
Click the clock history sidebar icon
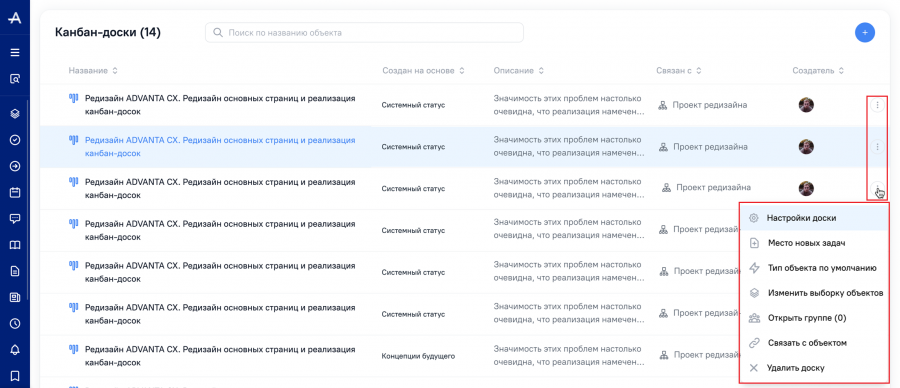tap(15, 324)
